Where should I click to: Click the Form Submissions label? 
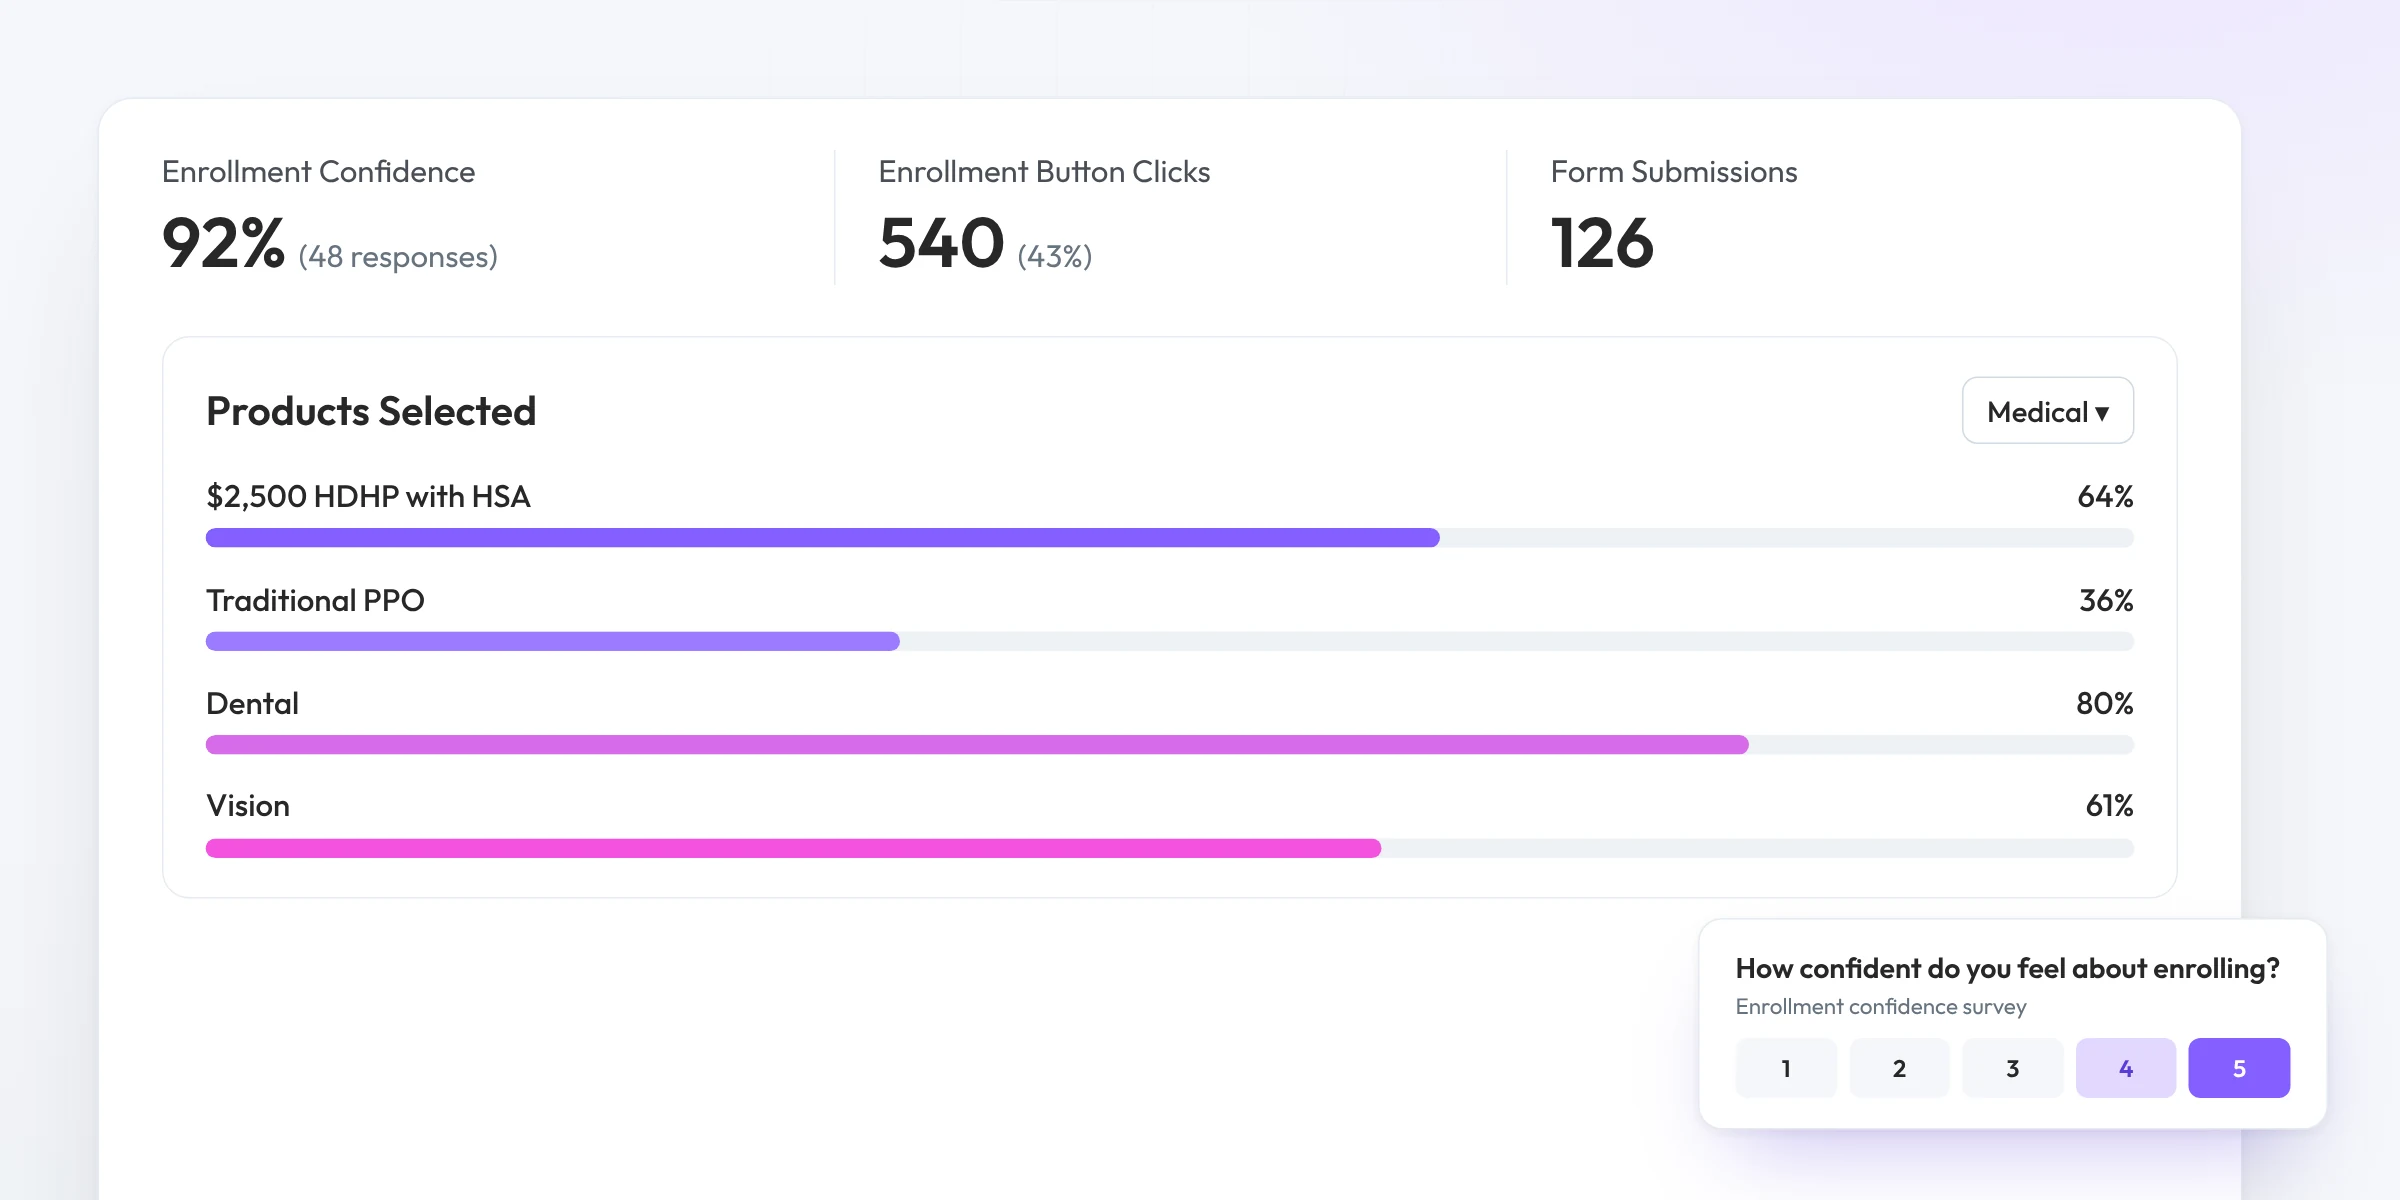1674,172
